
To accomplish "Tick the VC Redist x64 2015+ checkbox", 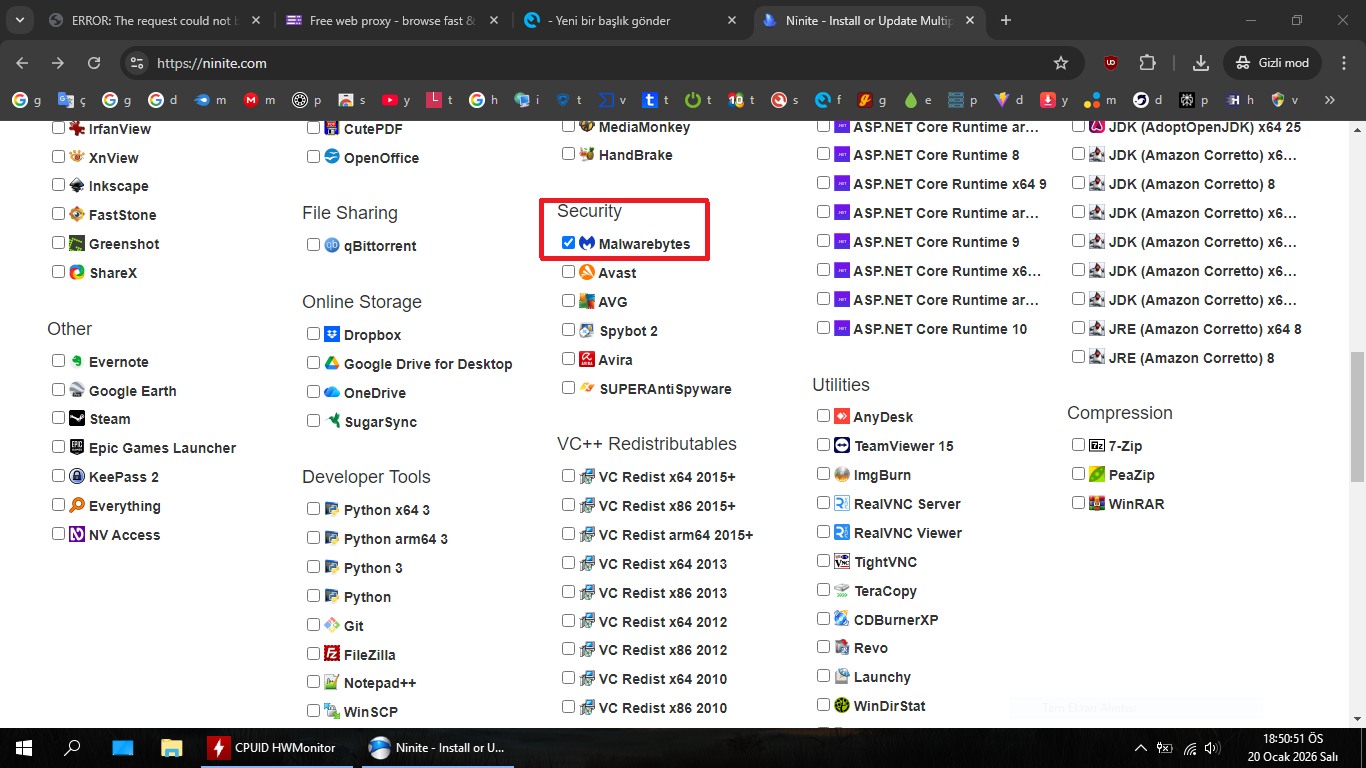I will [x=569, y=476].
